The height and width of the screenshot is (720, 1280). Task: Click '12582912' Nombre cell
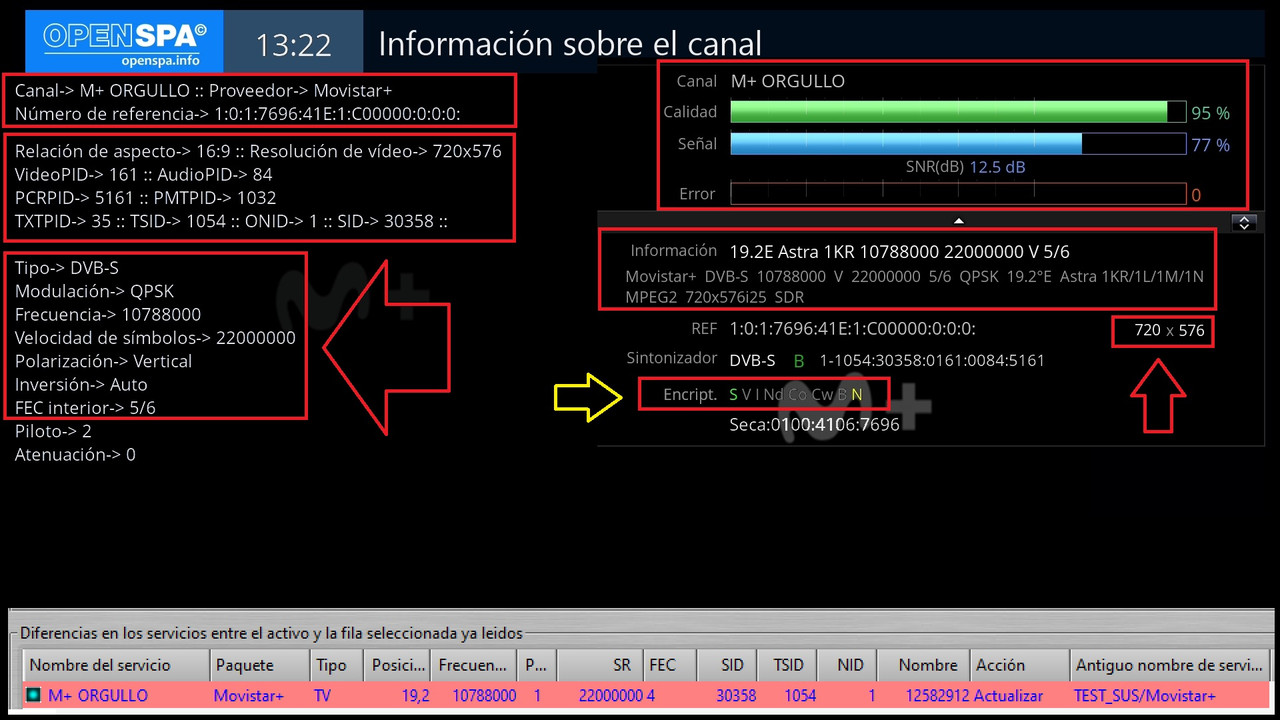point(937,695)
